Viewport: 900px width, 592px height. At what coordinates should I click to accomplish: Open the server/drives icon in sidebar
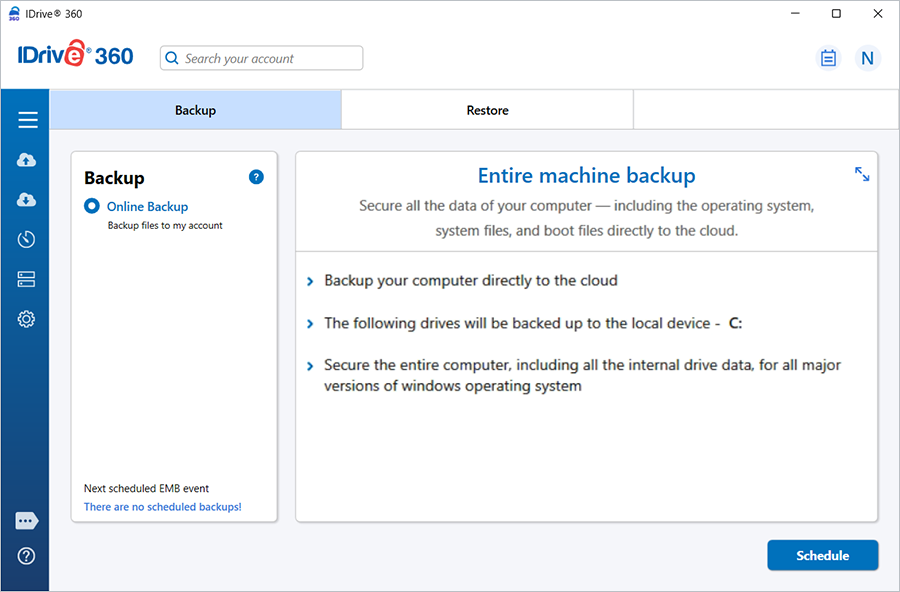(27, 279)
